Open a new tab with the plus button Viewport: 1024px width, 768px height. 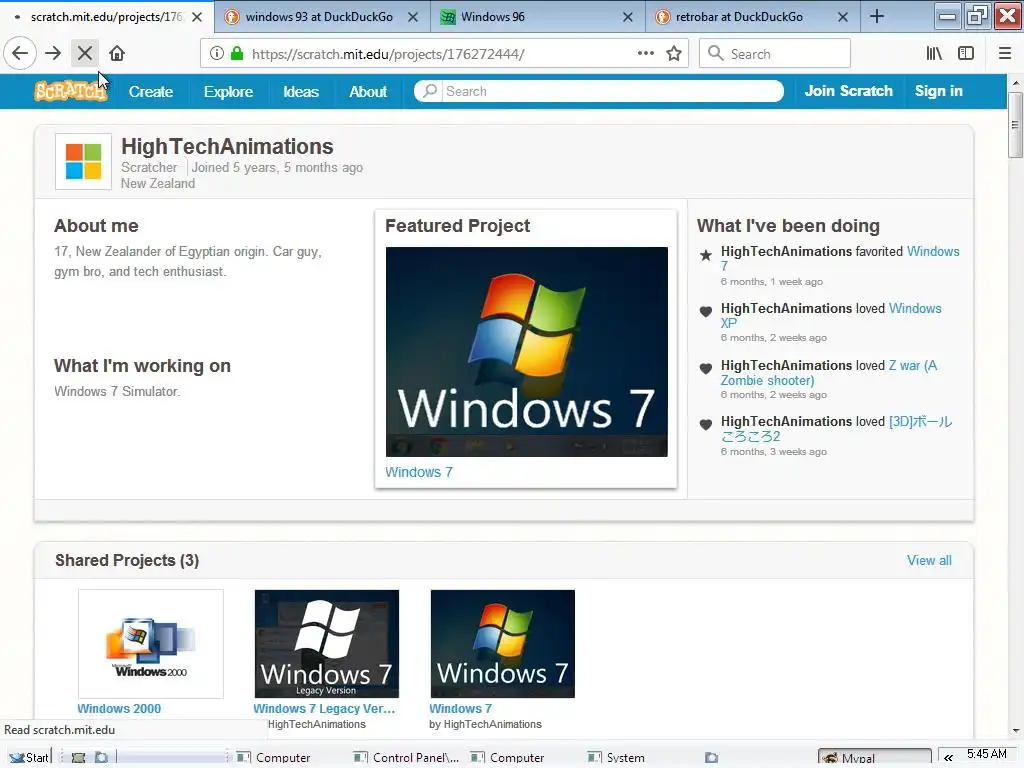[877, 17]
